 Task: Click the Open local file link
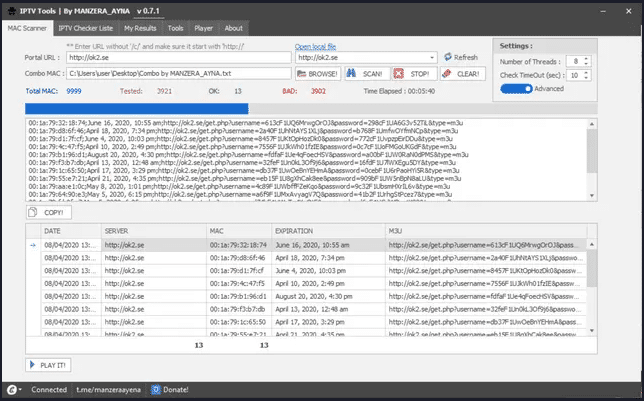[x=318, y=46]
